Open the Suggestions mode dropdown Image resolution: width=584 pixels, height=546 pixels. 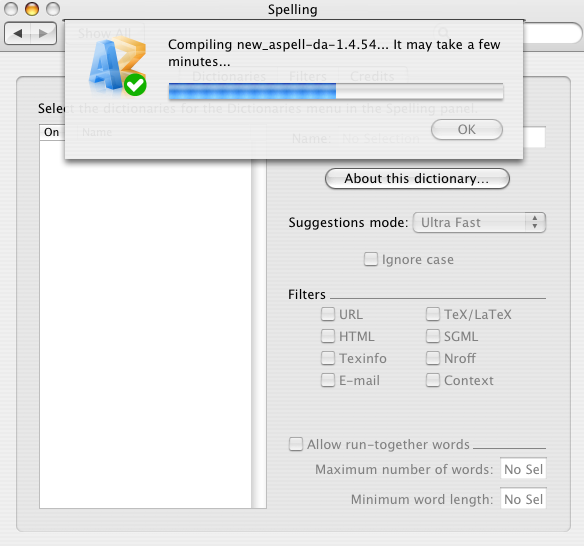(x=479, y=223)
